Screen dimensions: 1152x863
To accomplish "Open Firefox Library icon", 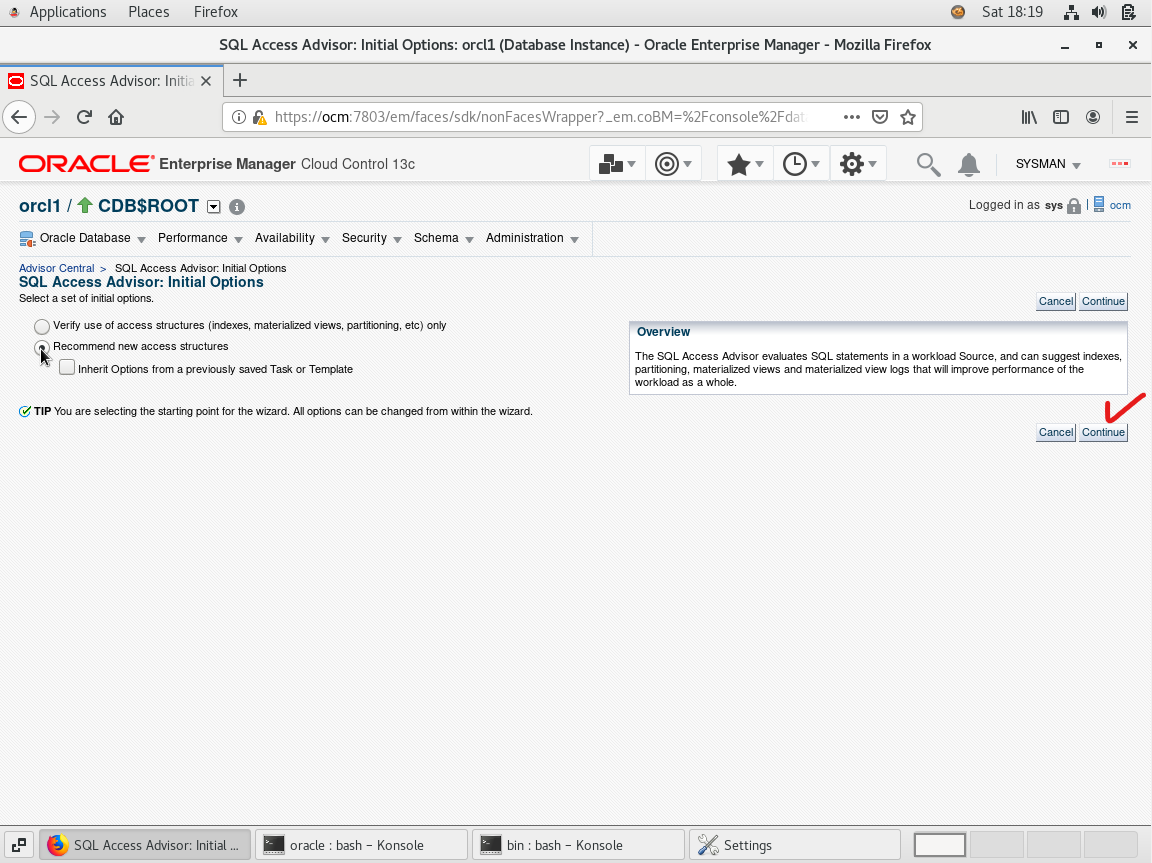I will [1029, 117].
